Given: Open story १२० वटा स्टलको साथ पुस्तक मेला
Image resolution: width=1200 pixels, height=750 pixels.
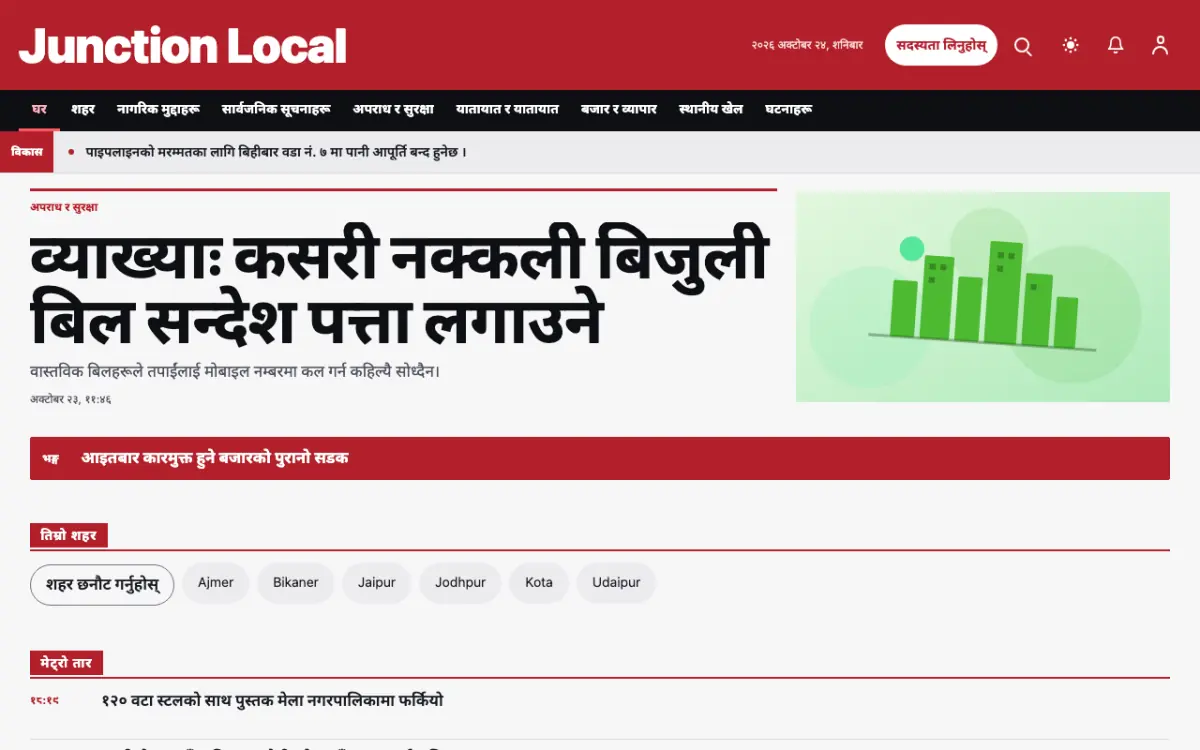Looking at the screenshot, I should tap(272, 701).
